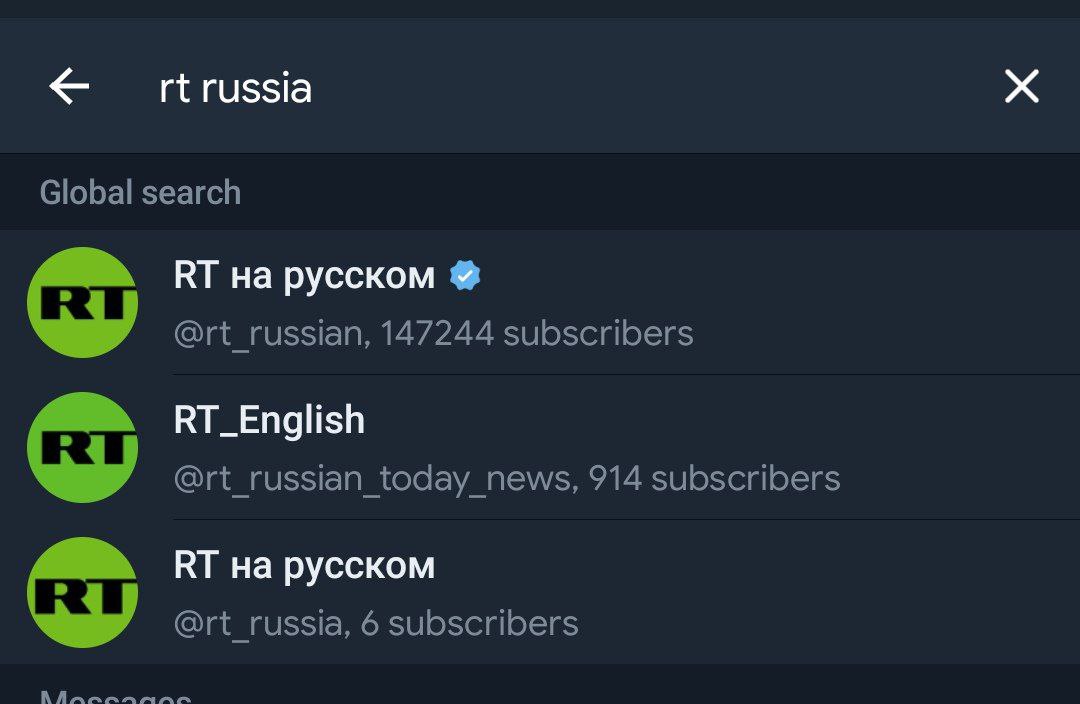
Task: Open the verified RT на русском title
Action: 304,275
